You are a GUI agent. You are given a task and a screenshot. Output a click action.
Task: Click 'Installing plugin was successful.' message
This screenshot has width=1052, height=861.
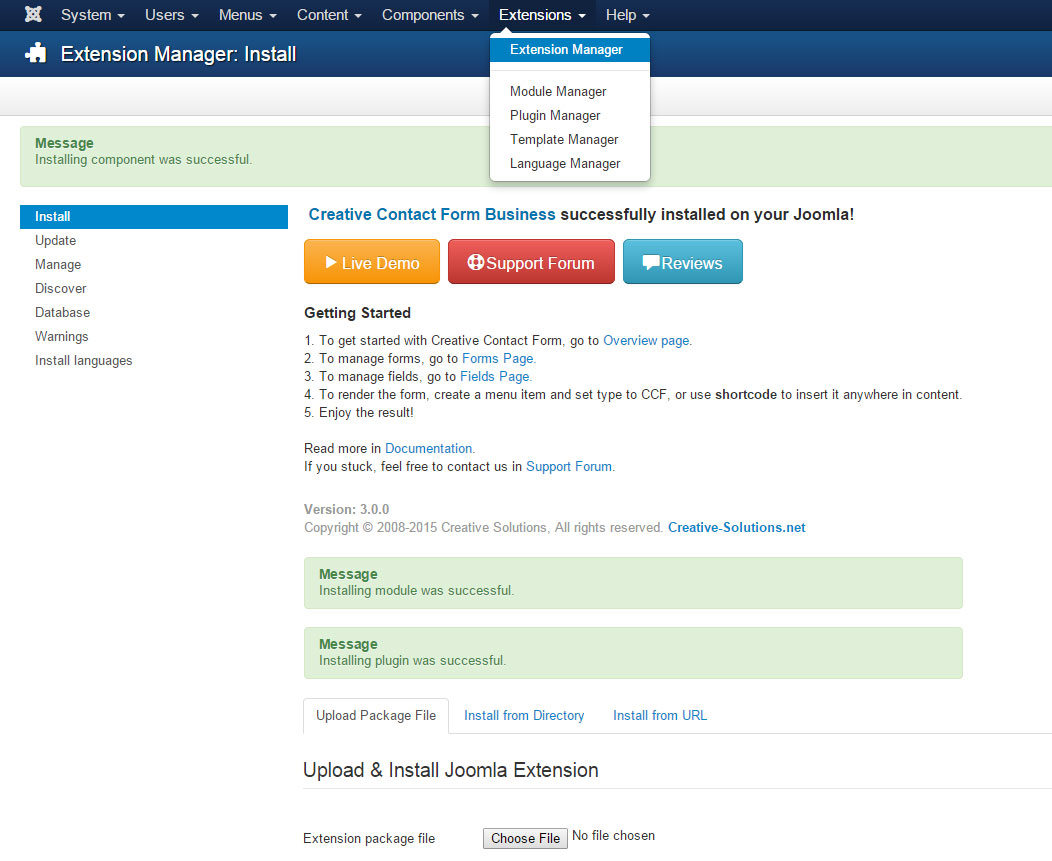(x=413, y=660)
